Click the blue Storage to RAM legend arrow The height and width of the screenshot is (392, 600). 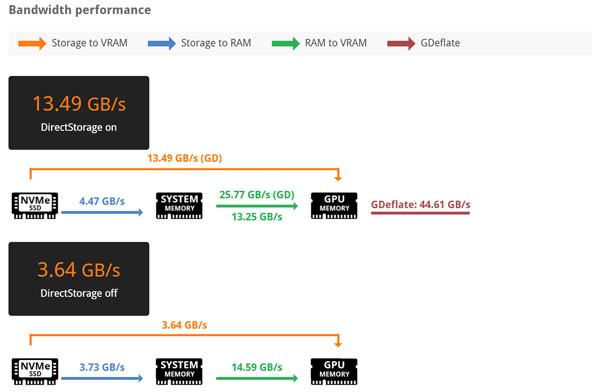tap(162, 43)
